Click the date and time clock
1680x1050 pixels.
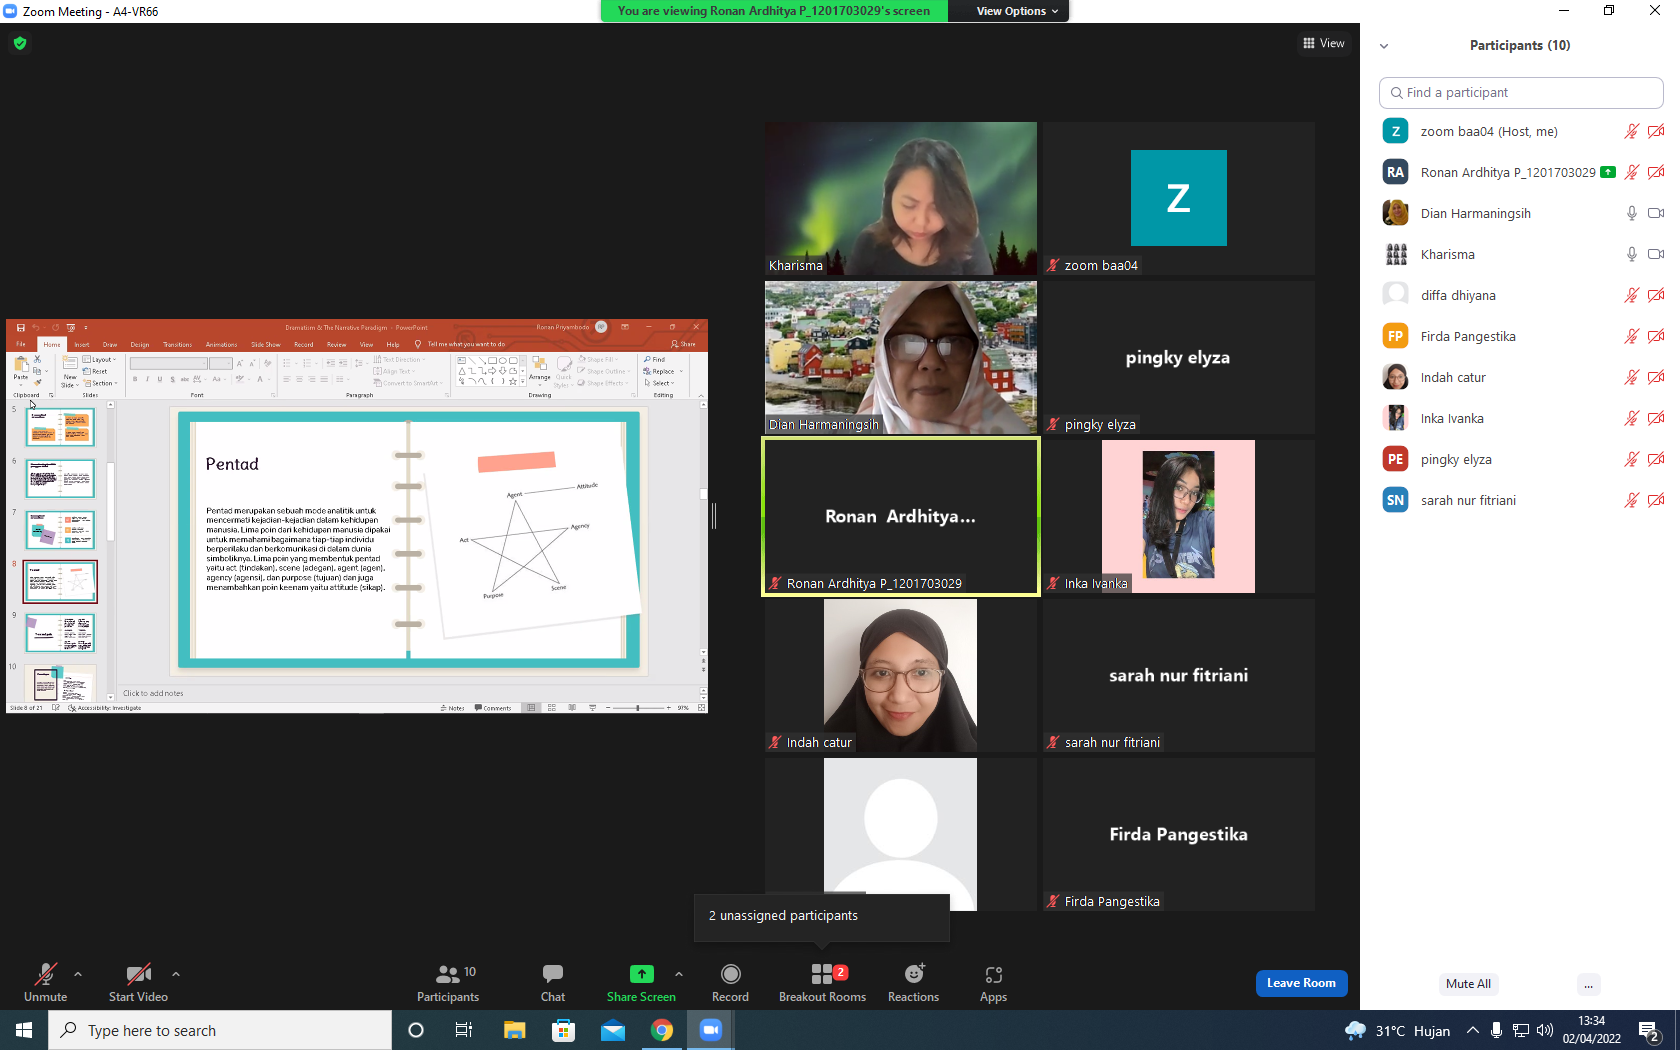tap(1591, 1030)
